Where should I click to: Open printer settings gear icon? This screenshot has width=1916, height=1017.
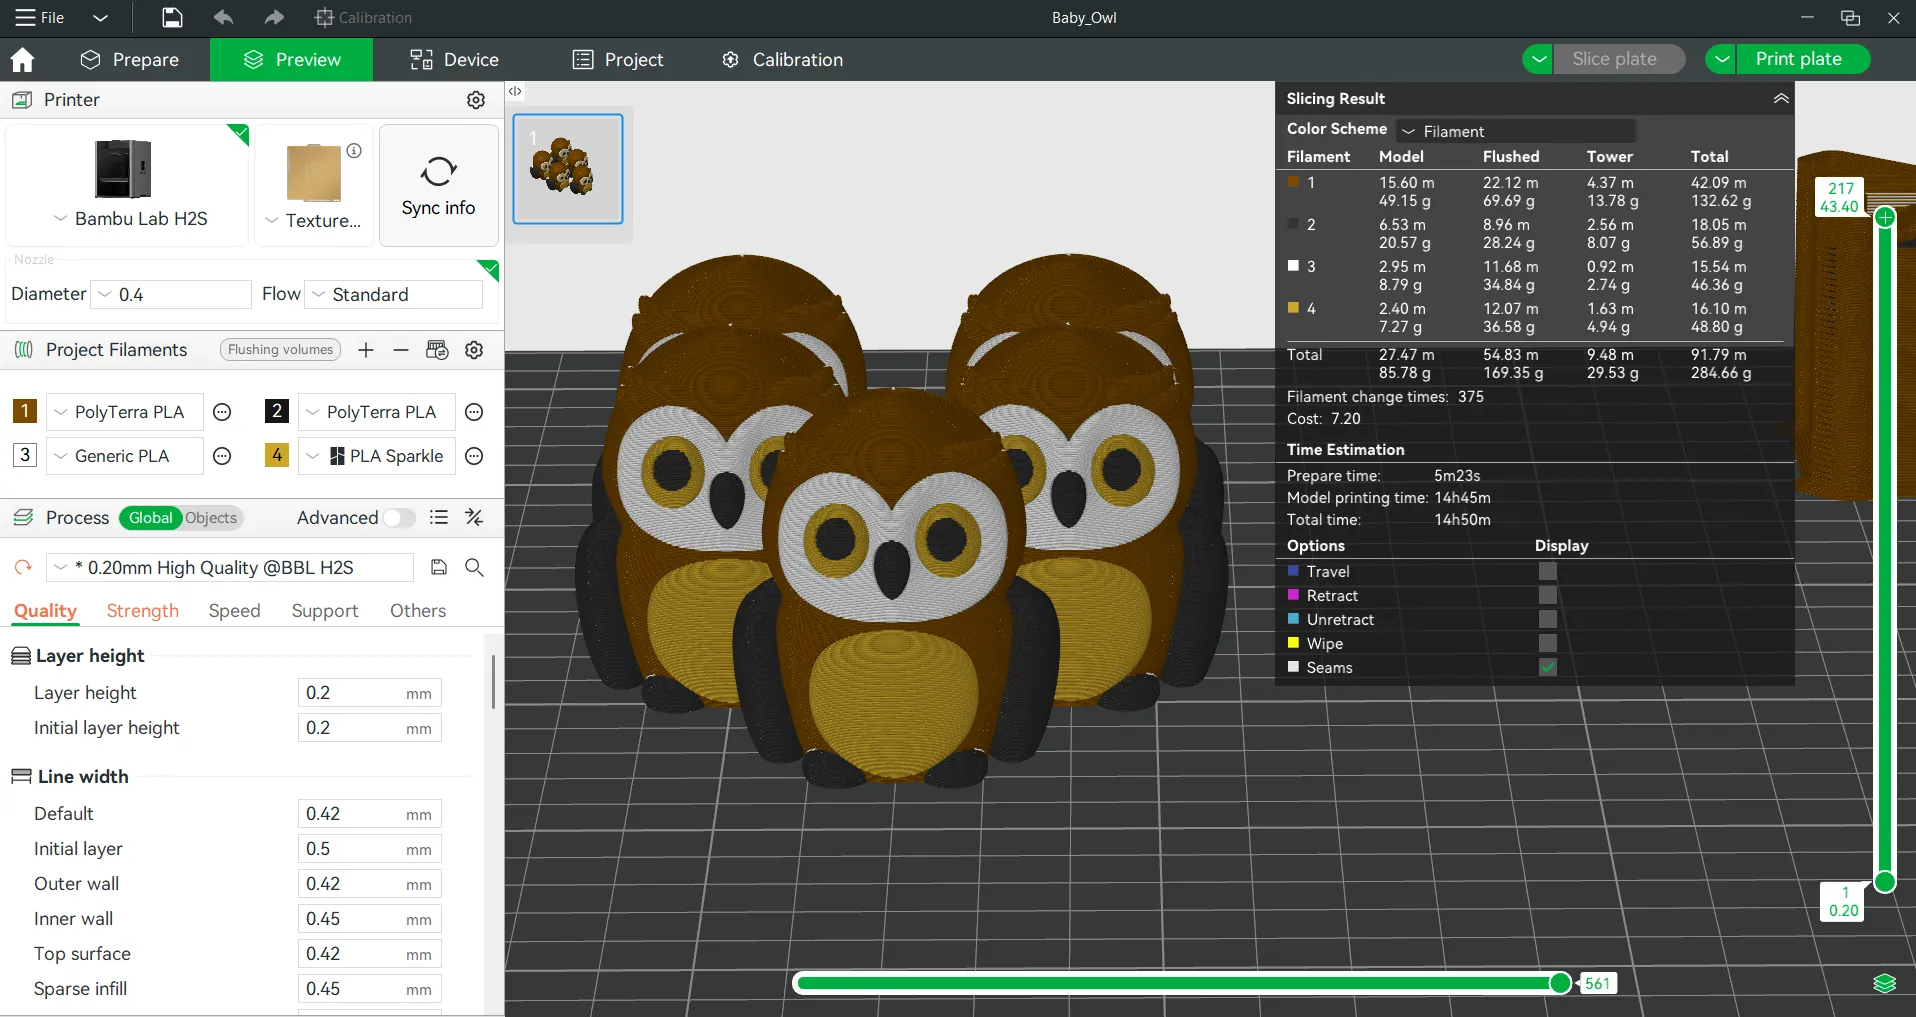point(476,100)
